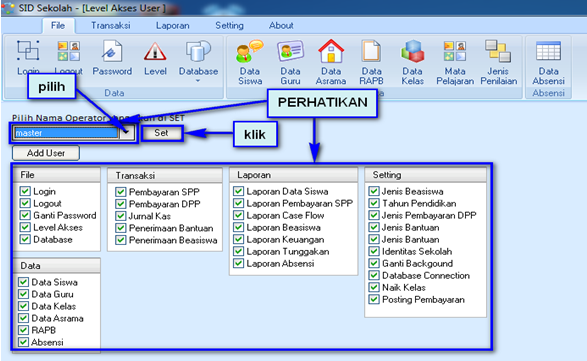Toggle Absensi checkbox in Data group
587x361 pixels.
coord(24,342)
